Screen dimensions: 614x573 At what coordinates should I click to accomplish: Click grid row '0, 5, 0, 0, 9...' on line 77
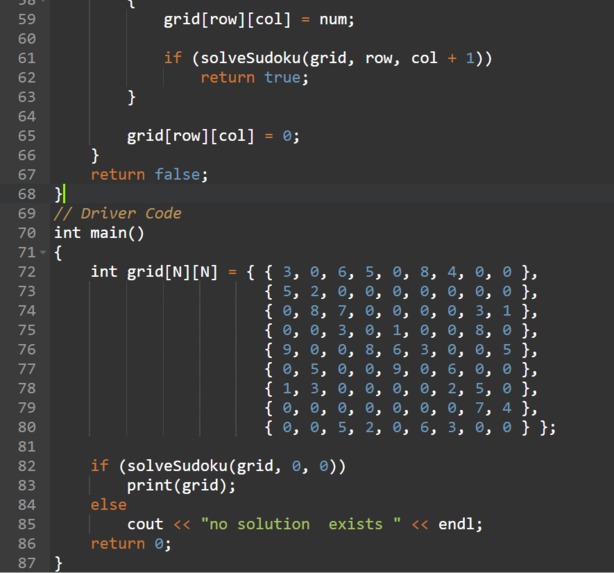[401, 369]
